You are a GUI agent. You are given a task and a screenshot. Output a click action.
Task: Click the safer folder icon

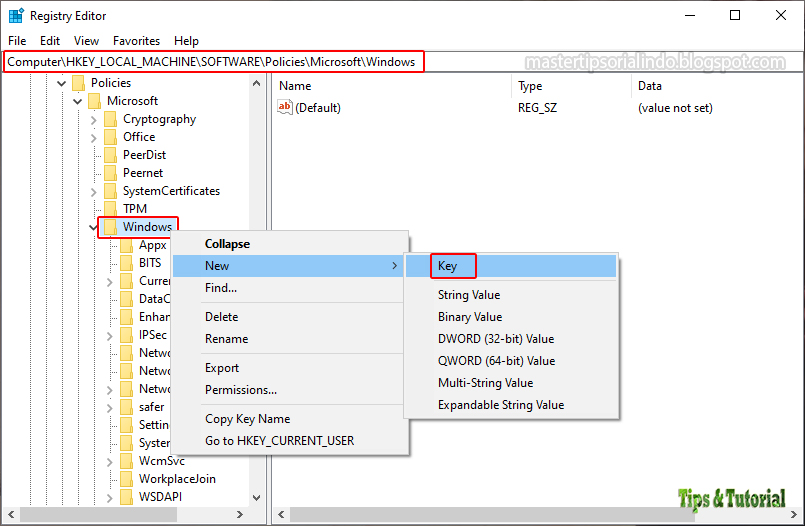[x=126, y=407]
